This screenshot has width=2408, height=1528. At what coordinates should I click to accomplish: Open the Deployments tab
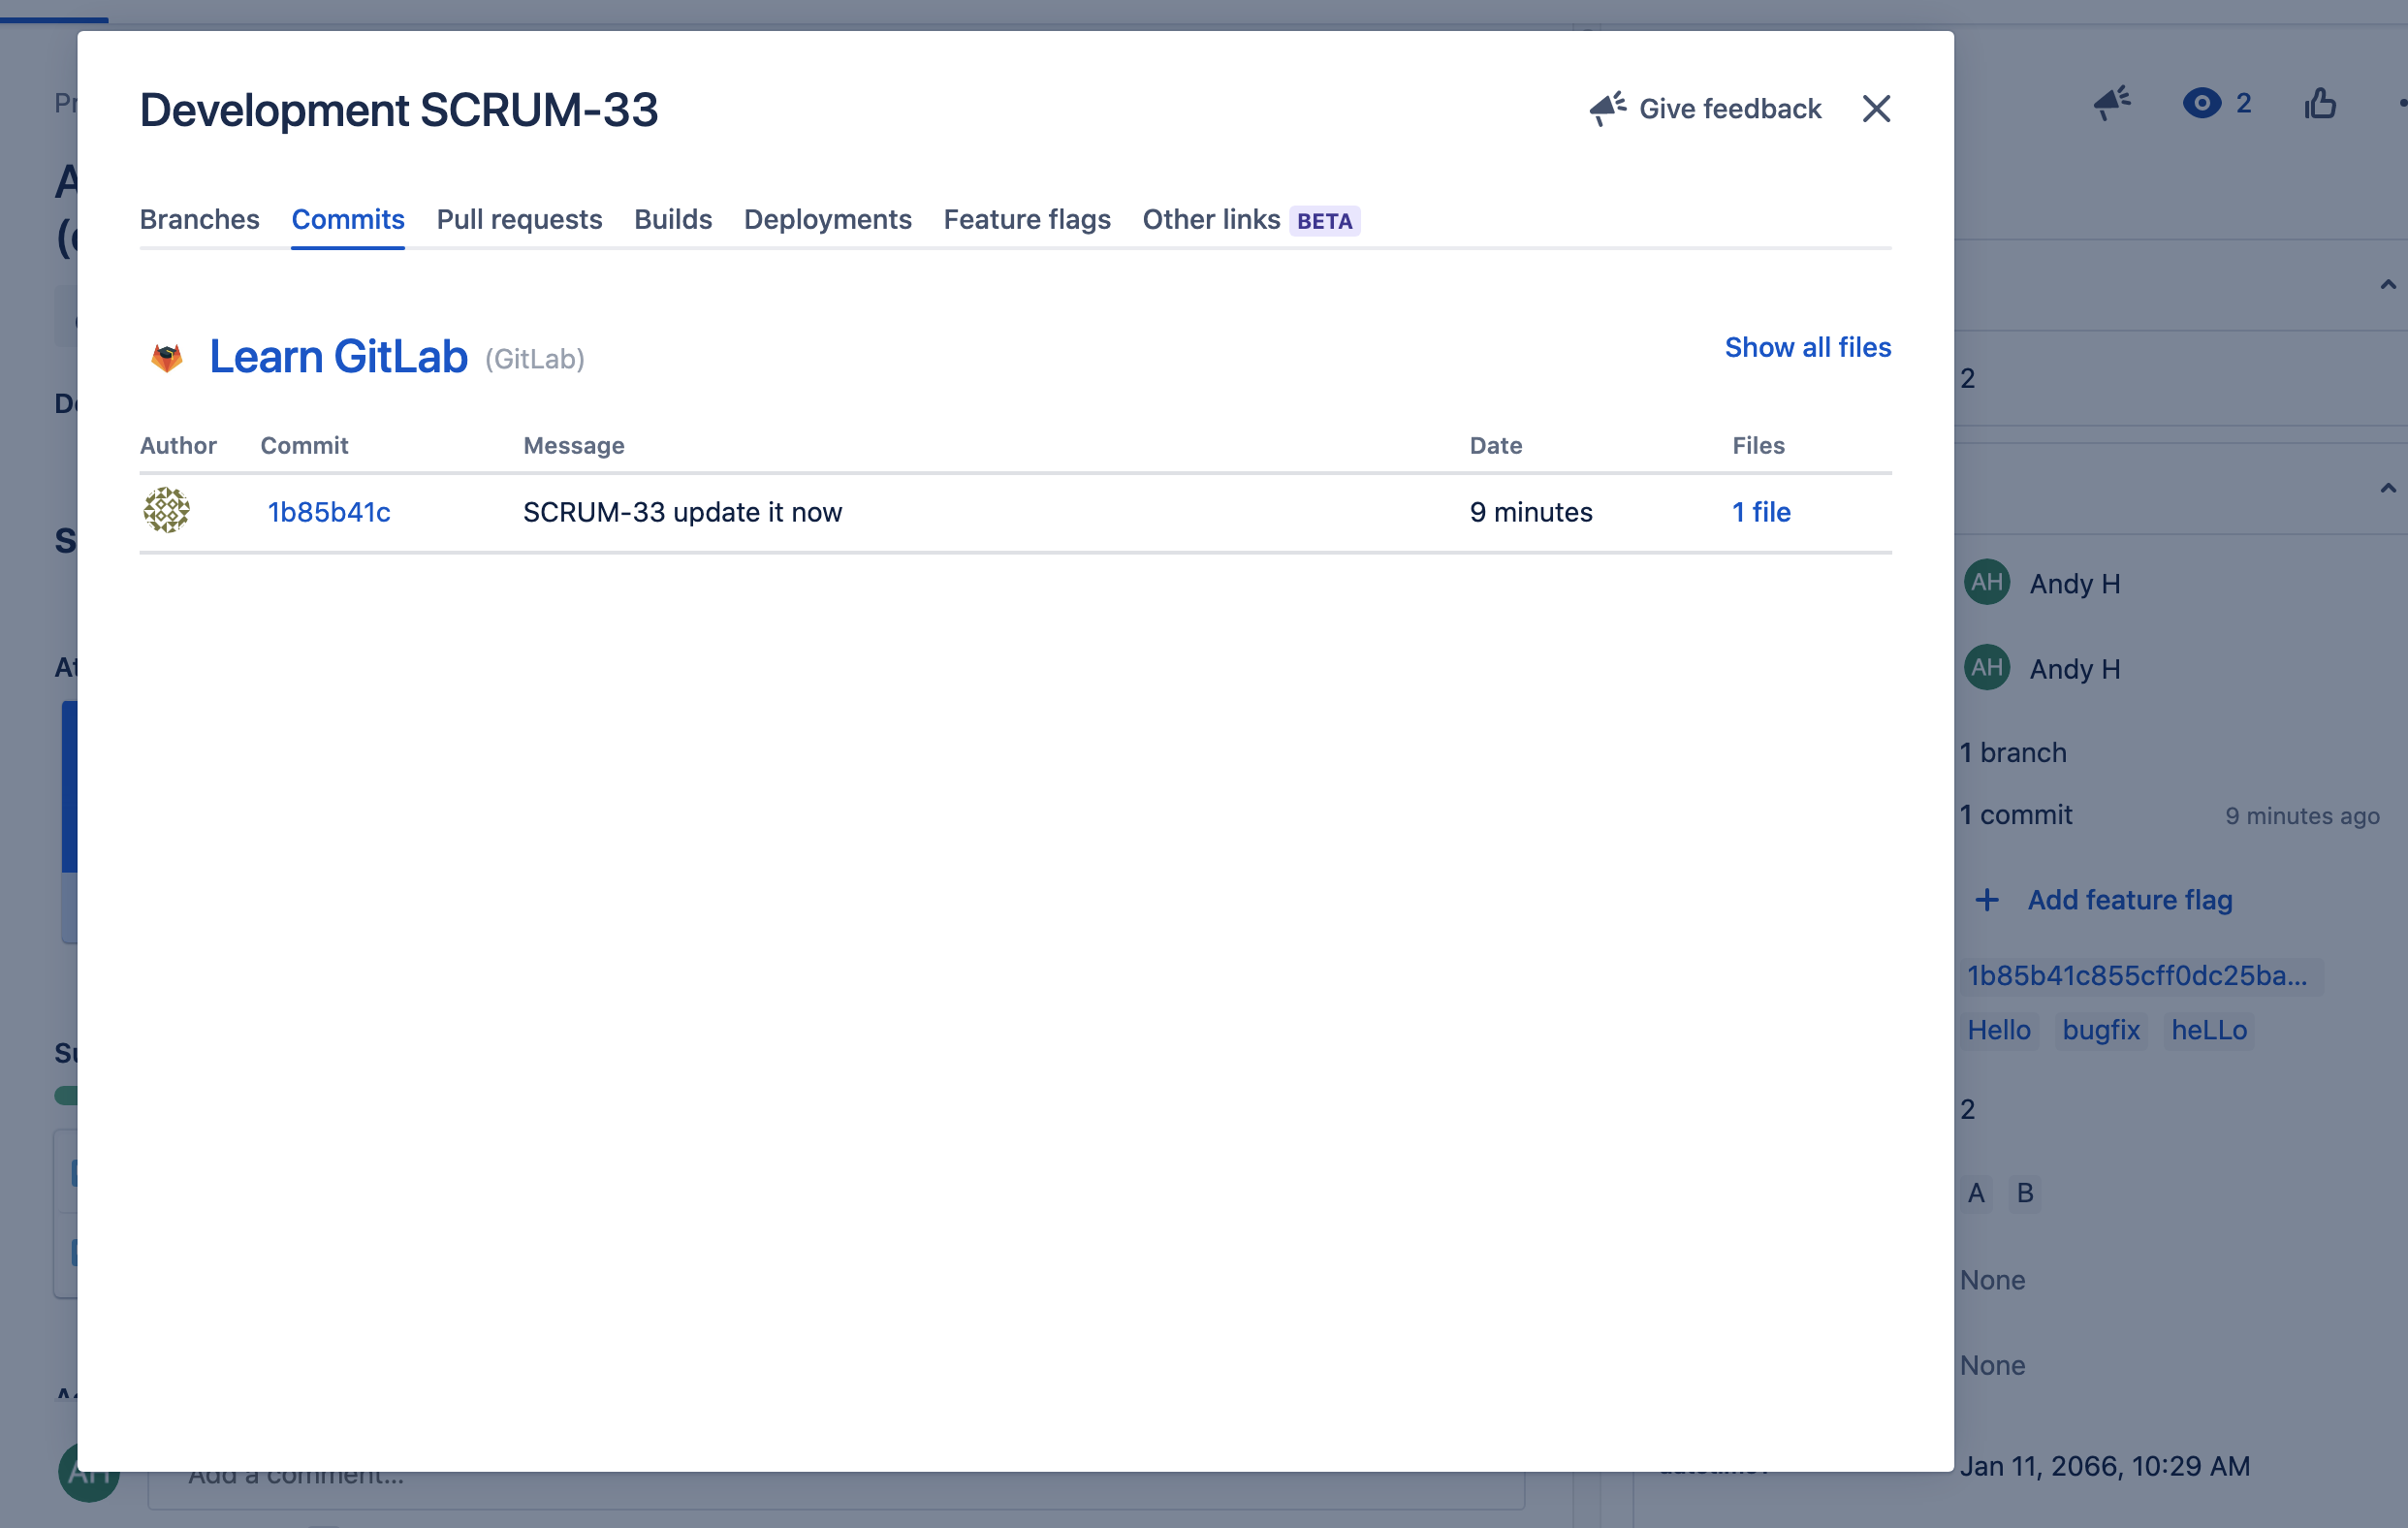(x=828, y=219)
